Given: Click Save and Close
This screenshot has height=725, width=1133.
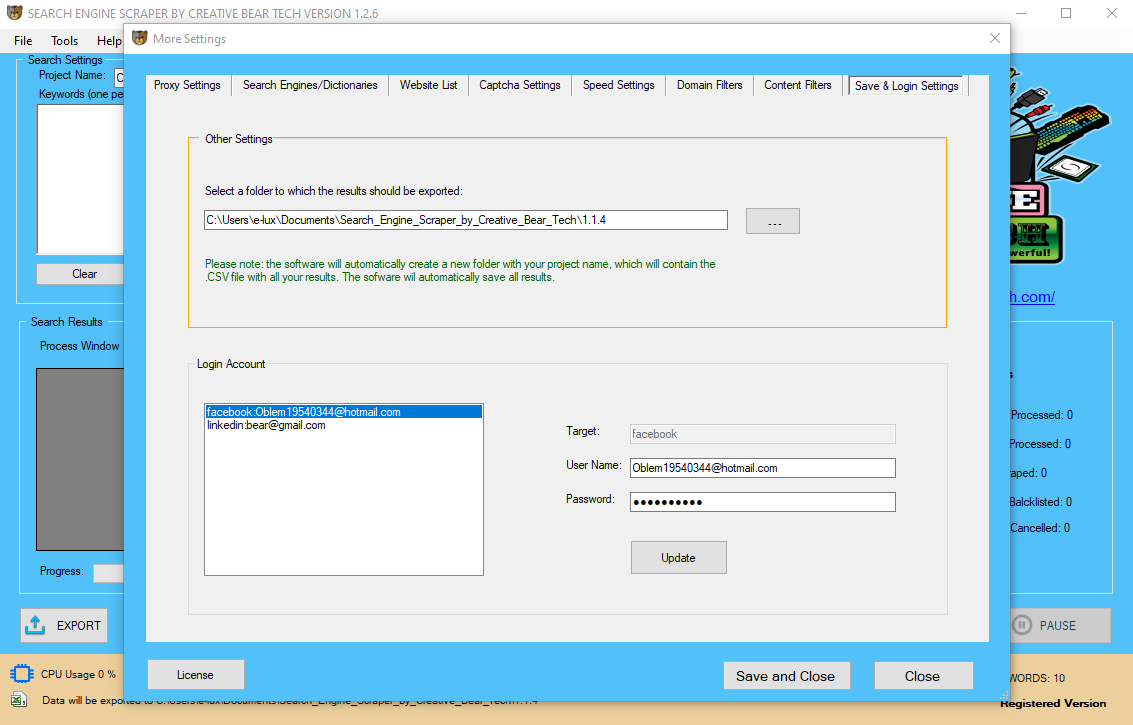Looking at the screenshot, I should (786, 675).
